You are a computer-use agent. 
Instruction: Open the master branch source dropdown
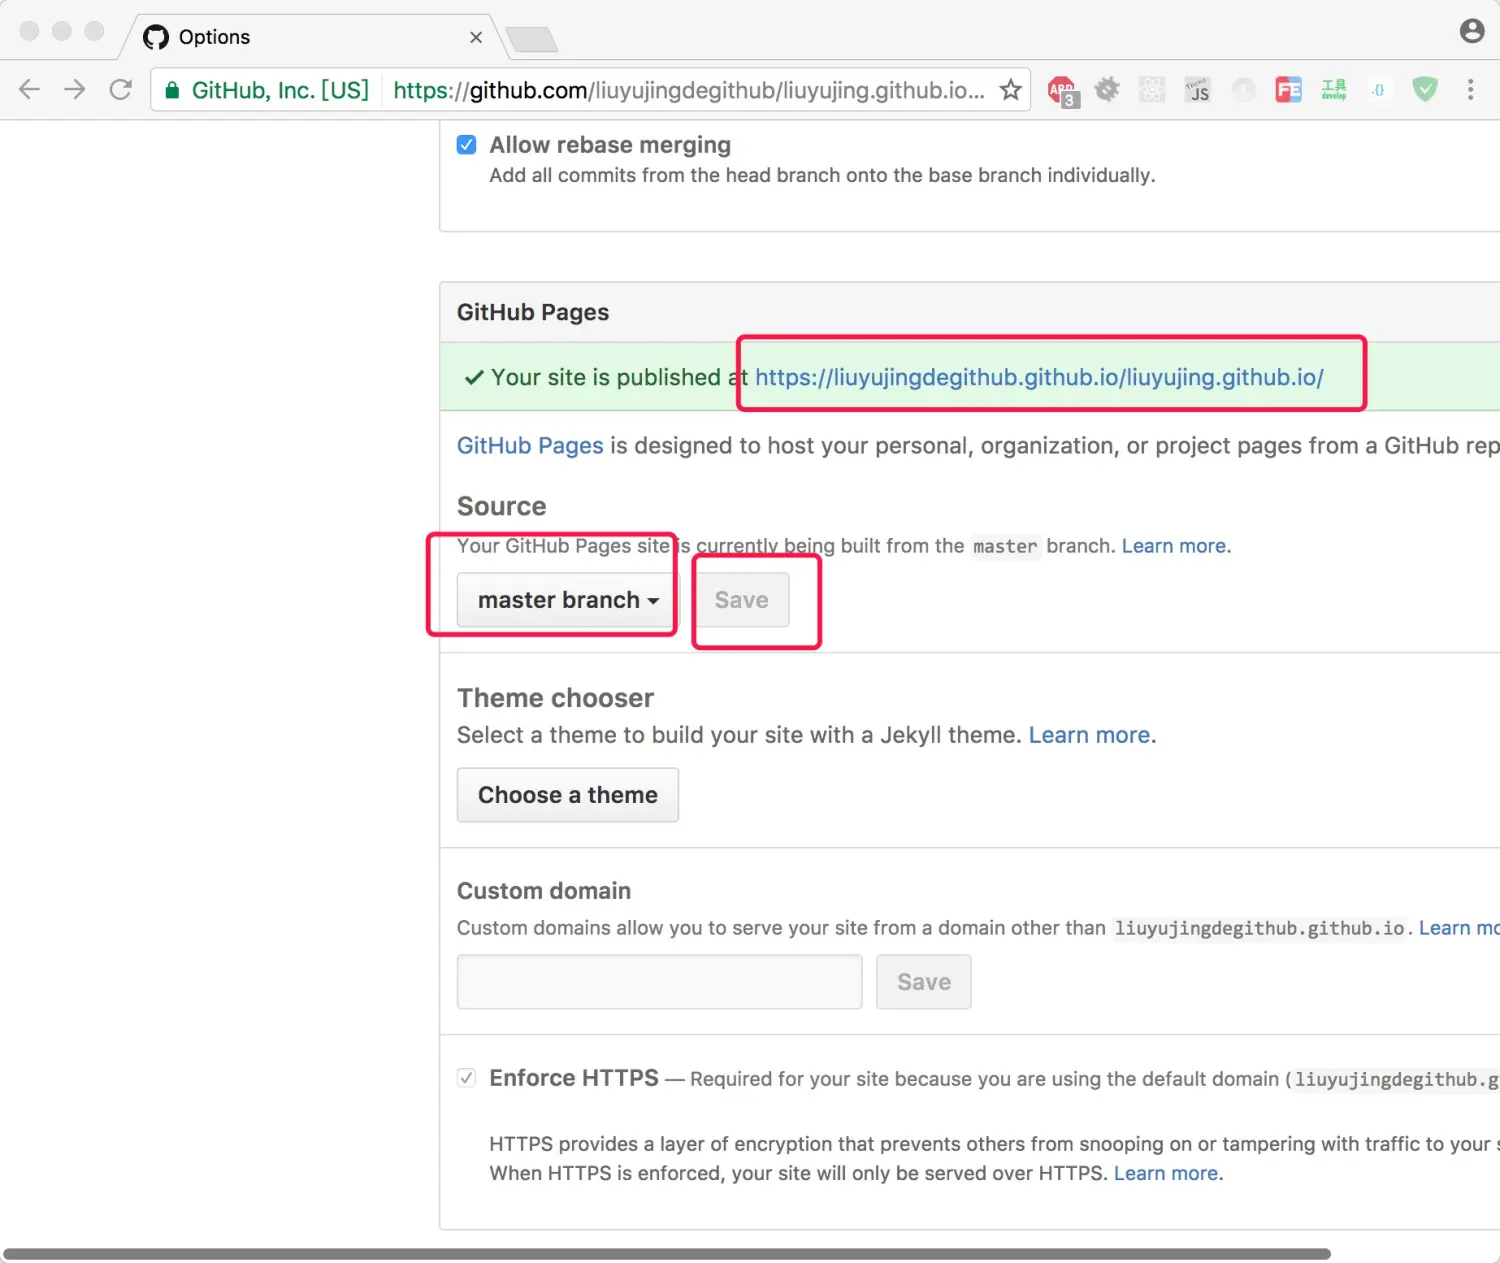coord(568,600)
